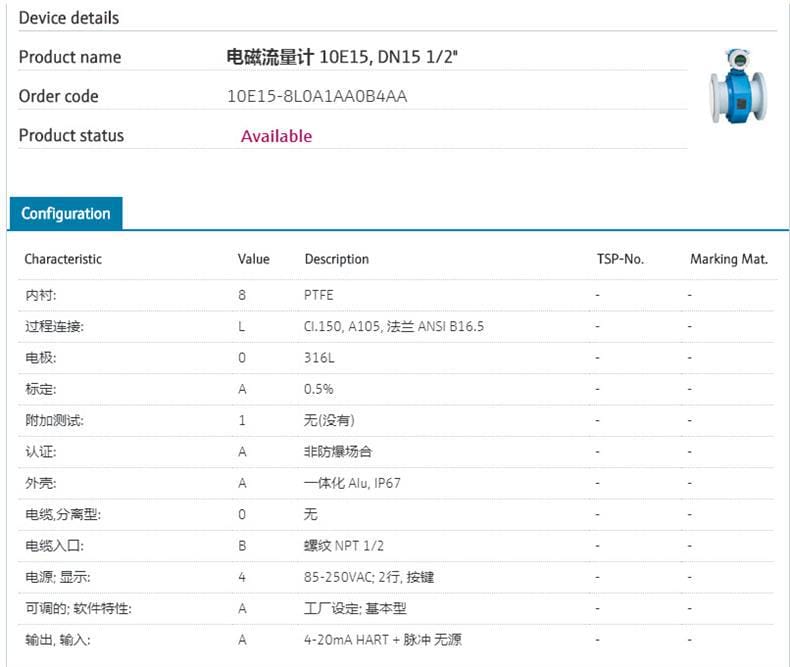Click the Device details heading
The height and width of the screenshot is (667, 790).
pyautogui.click(x=68, y=18)
